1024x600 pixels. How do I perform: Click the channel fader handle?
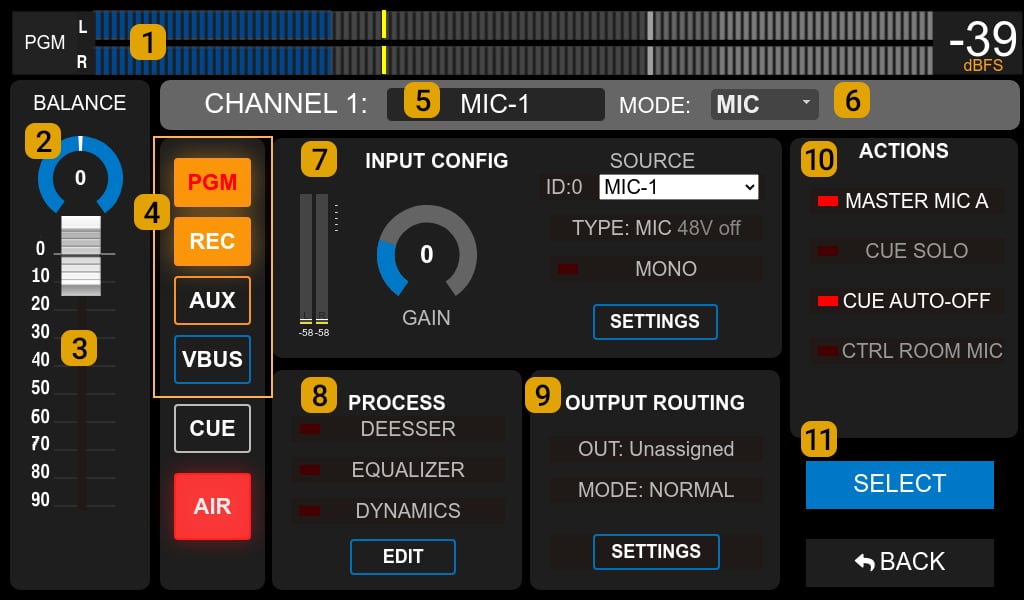coord(81,256)
